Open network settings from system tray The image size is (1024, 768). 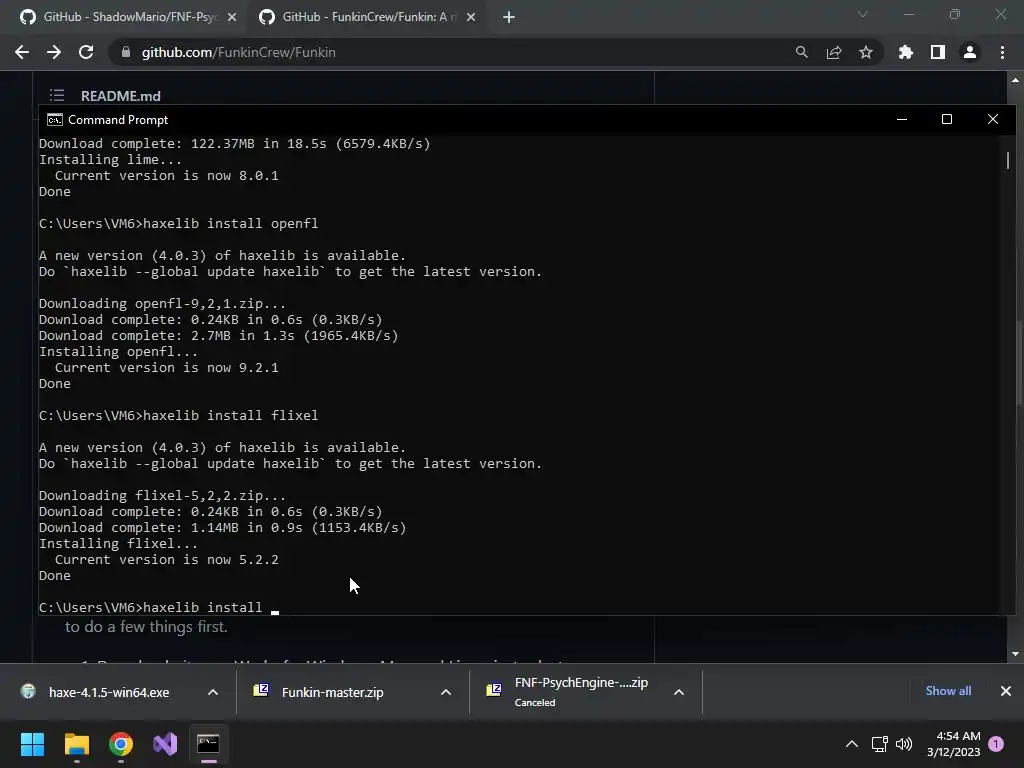pyautogui.click(x=880, y=744)
